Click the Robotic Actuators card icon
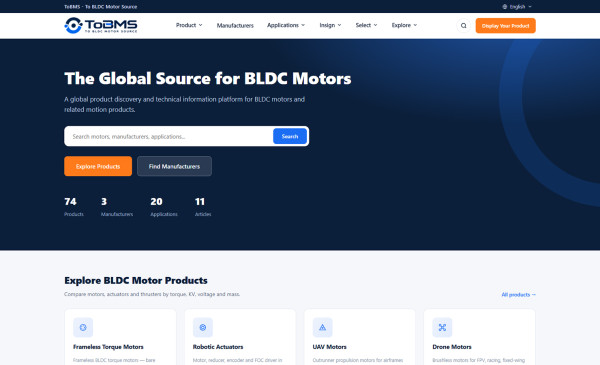Viewport: 600px width, 365px height. point(203,328)
